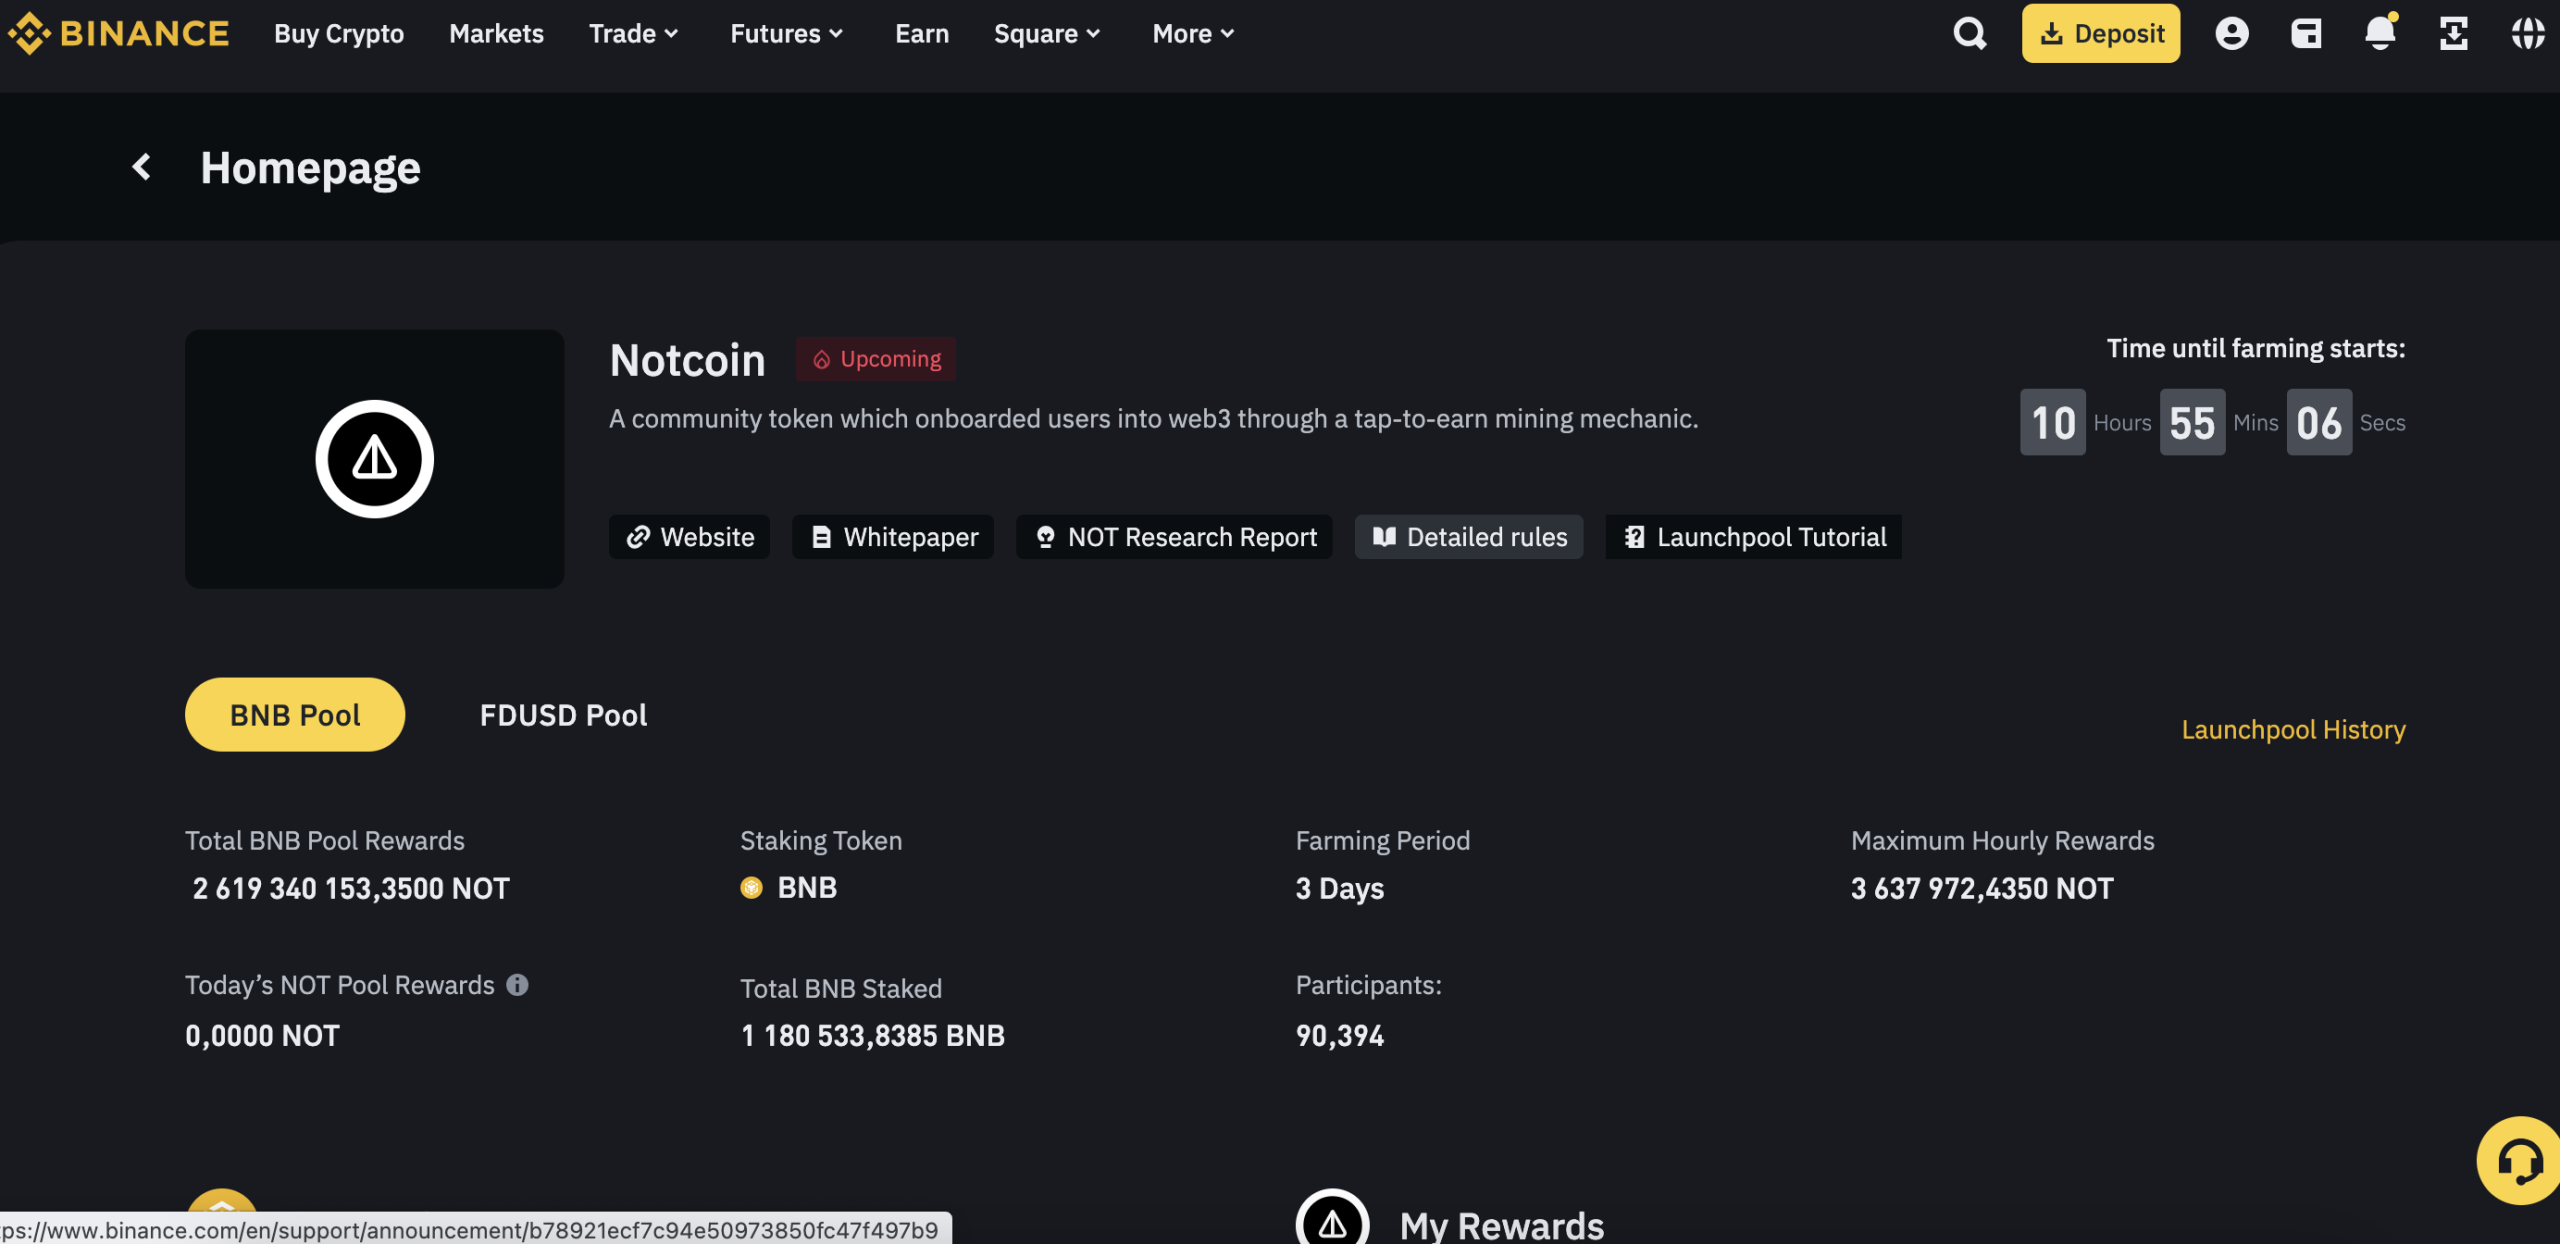Open the Notcoin Website link

(x=689, y=537)
